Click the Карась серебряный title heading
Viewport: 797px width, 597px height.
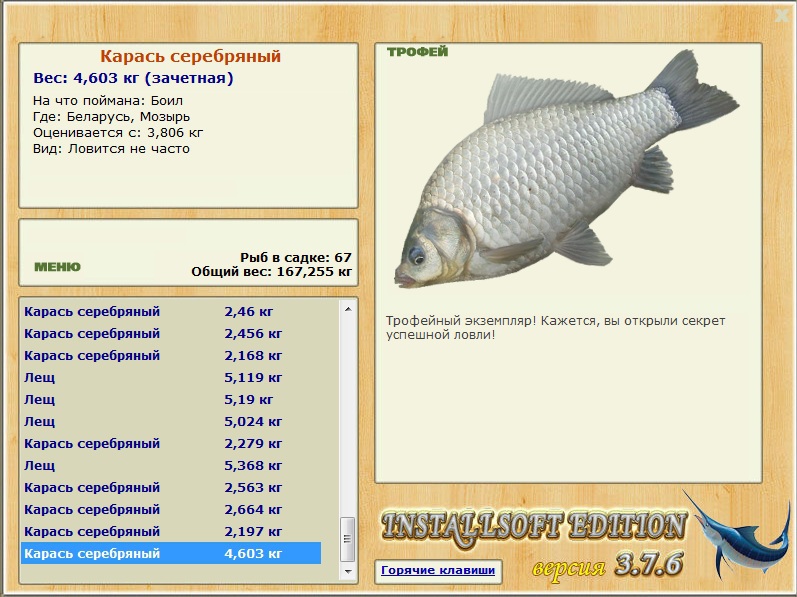point(190,56)
